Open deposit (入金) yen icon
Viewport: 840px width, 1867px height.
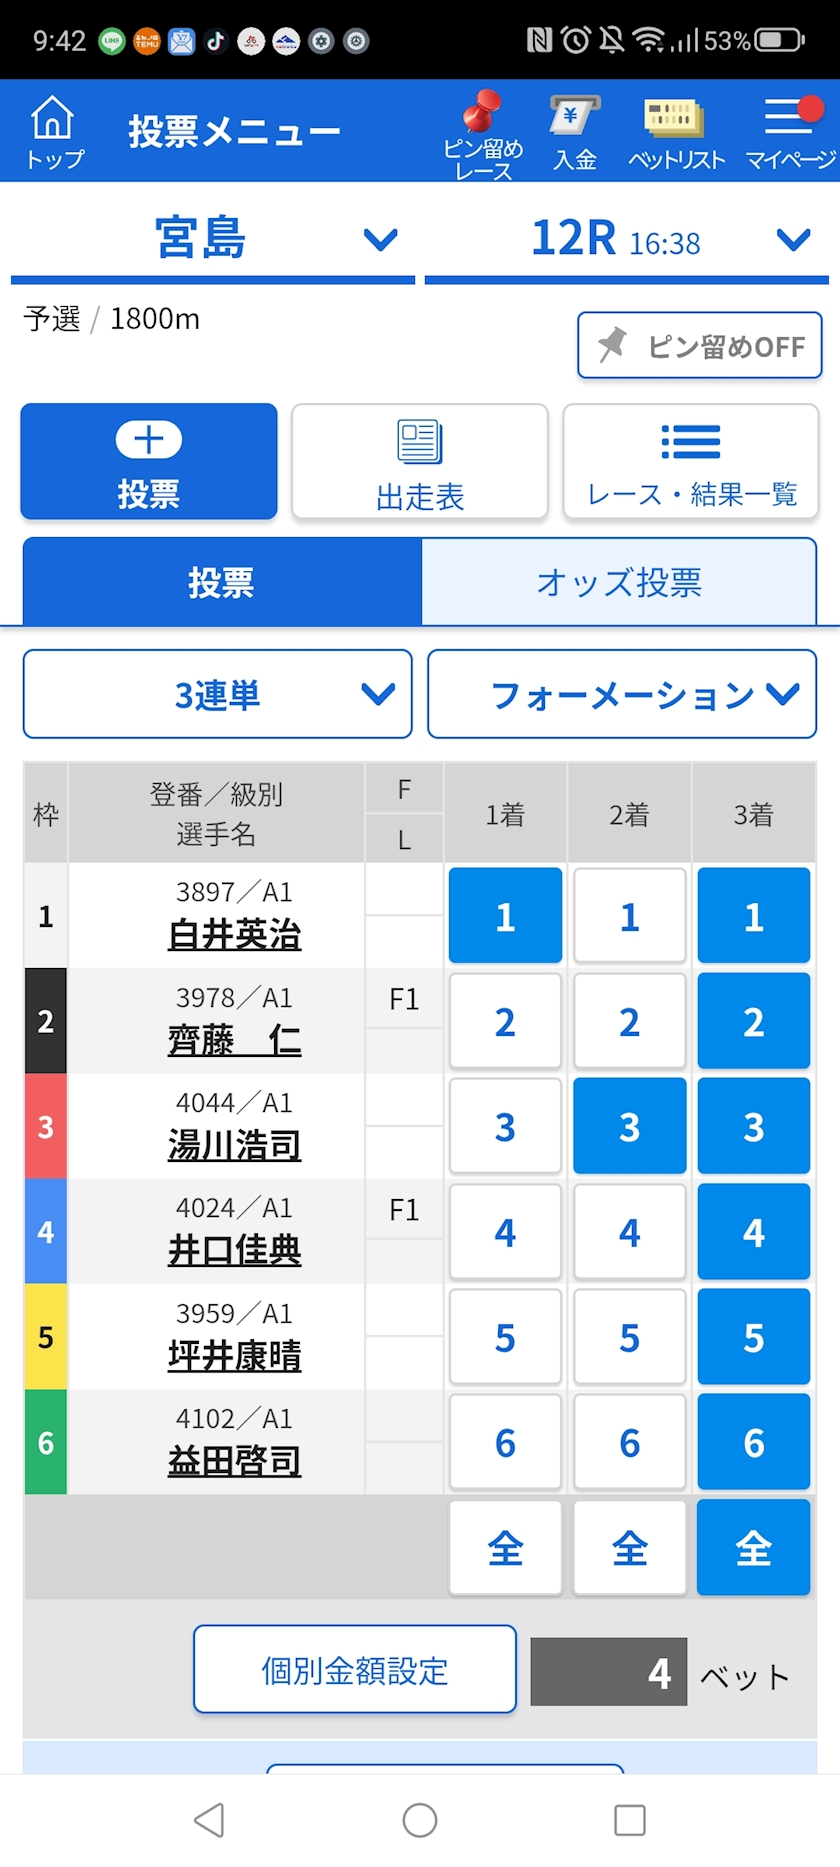(x=574, y=133)
